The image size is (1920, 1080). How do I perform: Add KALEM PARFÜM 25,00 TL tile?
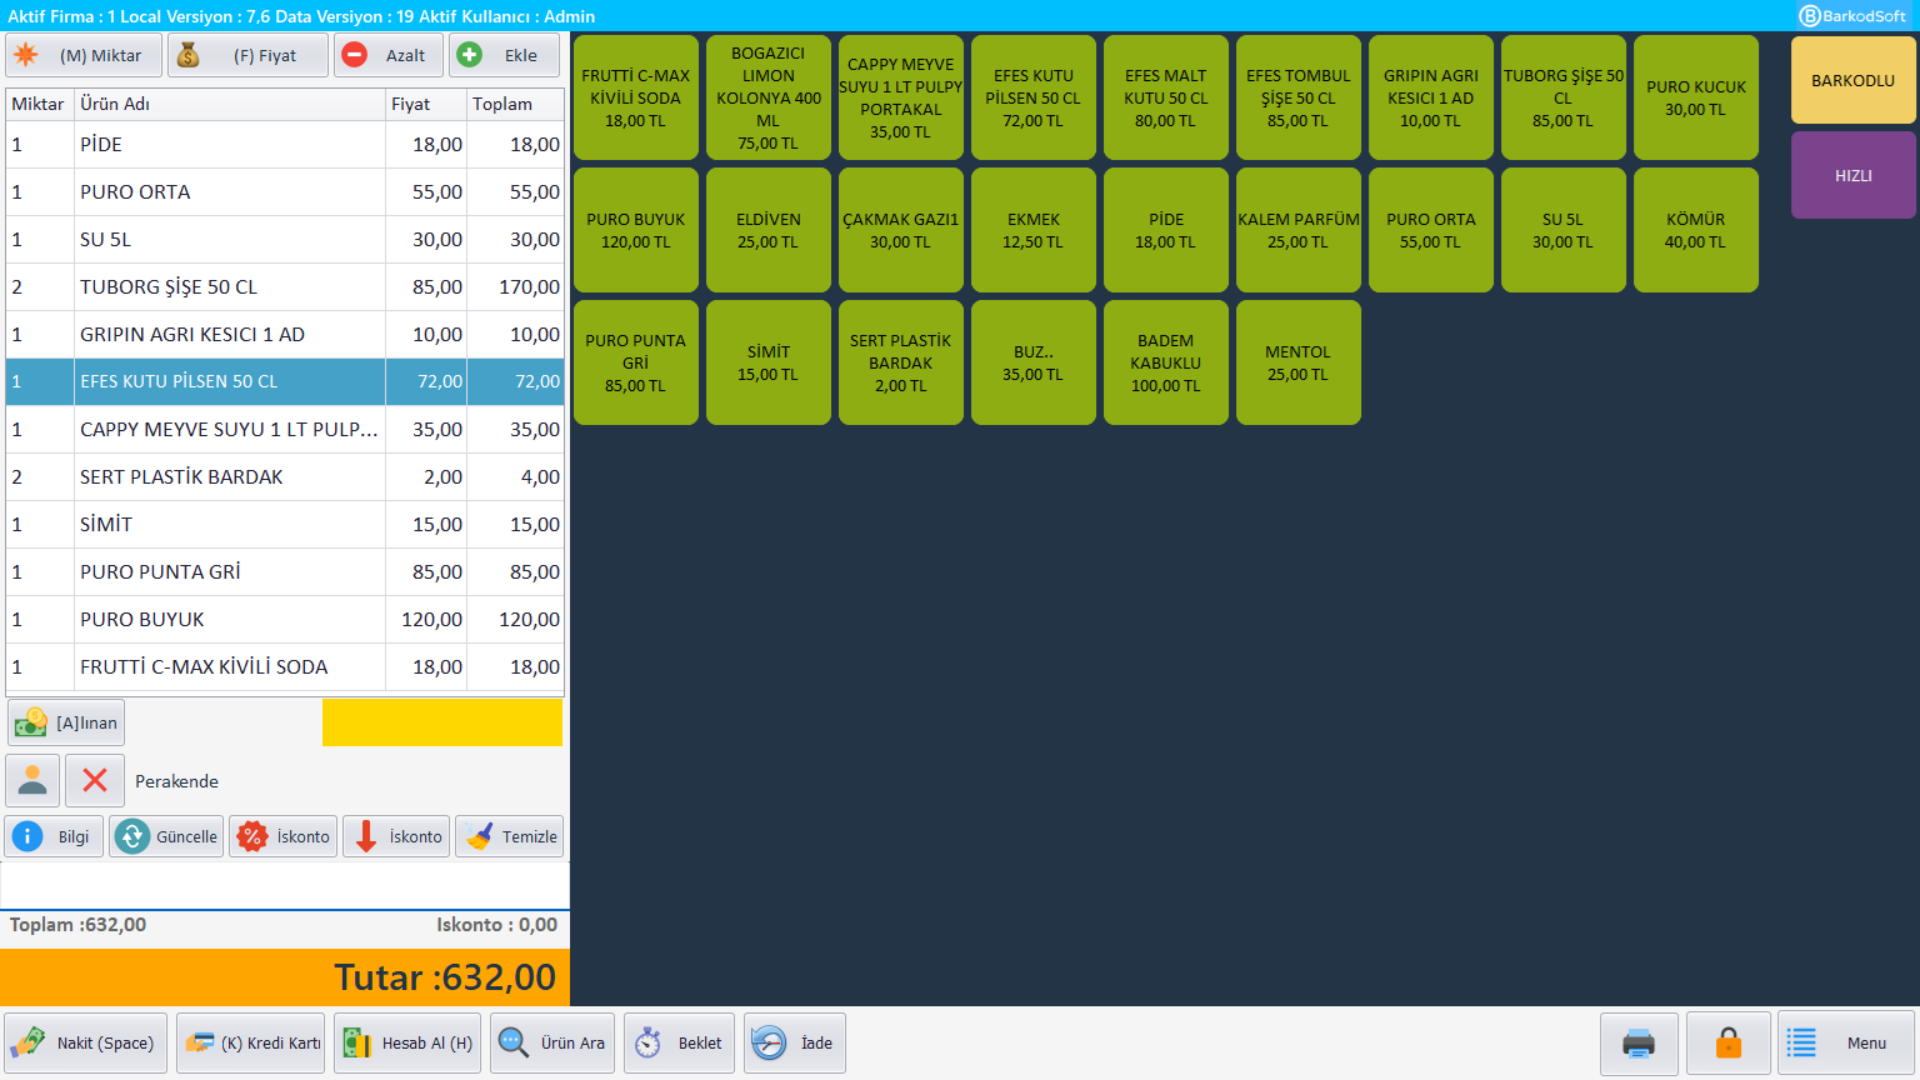tap(1298, 230)
